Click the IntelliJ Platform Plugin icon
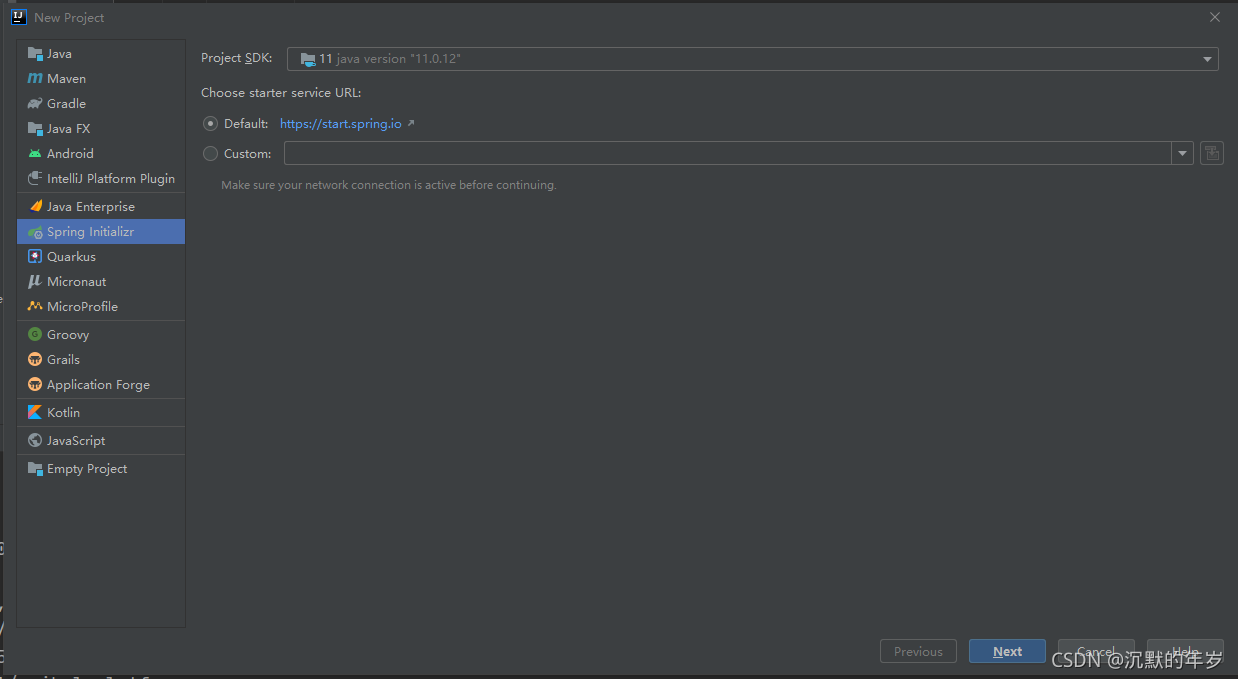The height and width of the screenshot is (679, 1238). point(35,179)
